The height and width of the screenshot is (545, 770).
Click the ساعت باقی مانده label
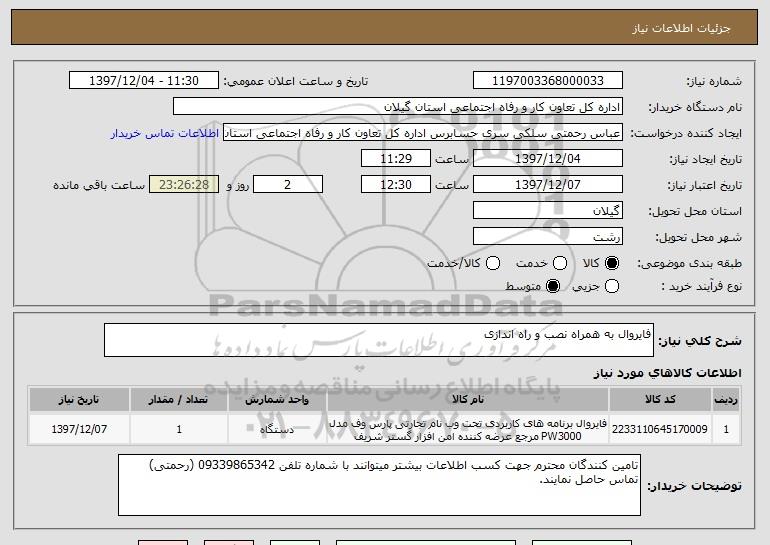[99, 185]
